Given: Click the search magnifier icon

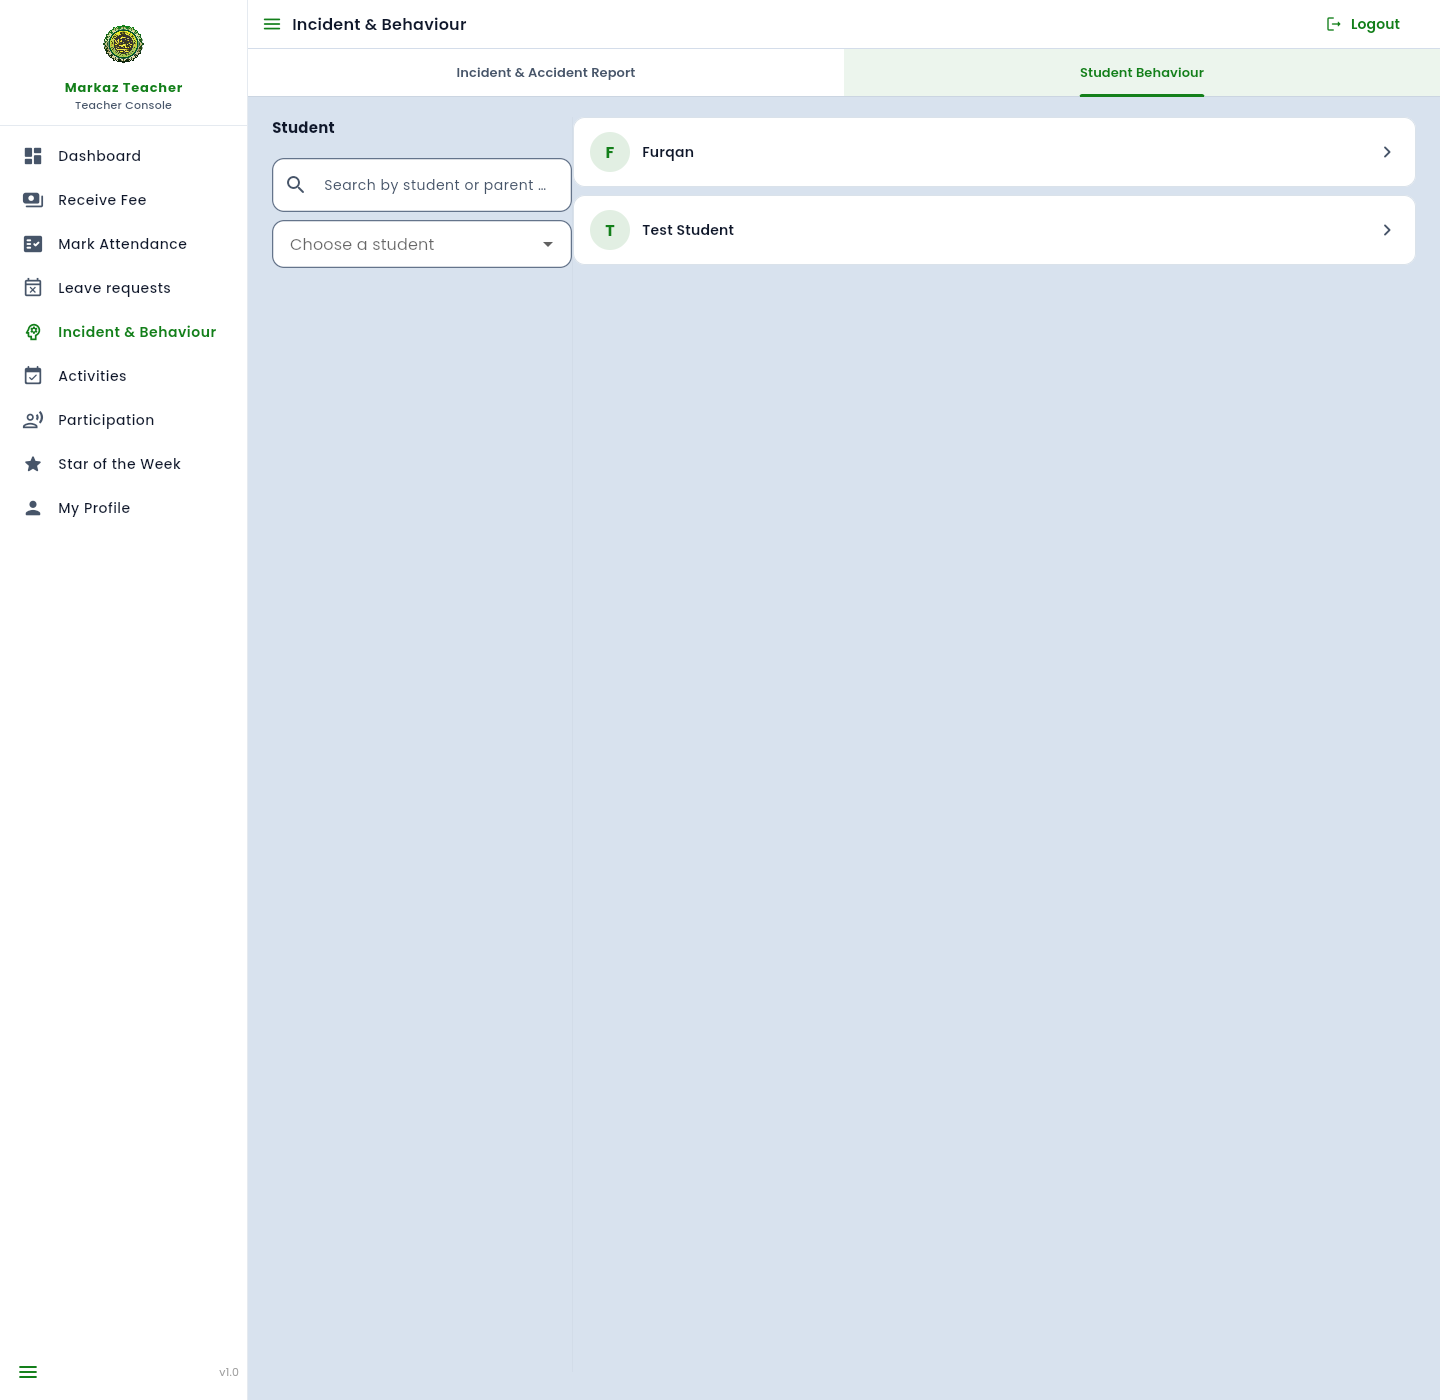Looking at the screenshot, I should tap(296, 185).
